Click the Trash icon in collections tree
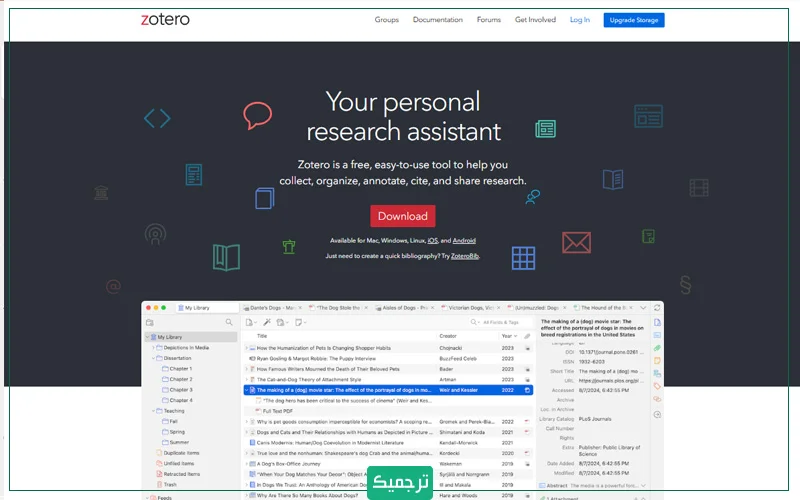 [159, 484]
